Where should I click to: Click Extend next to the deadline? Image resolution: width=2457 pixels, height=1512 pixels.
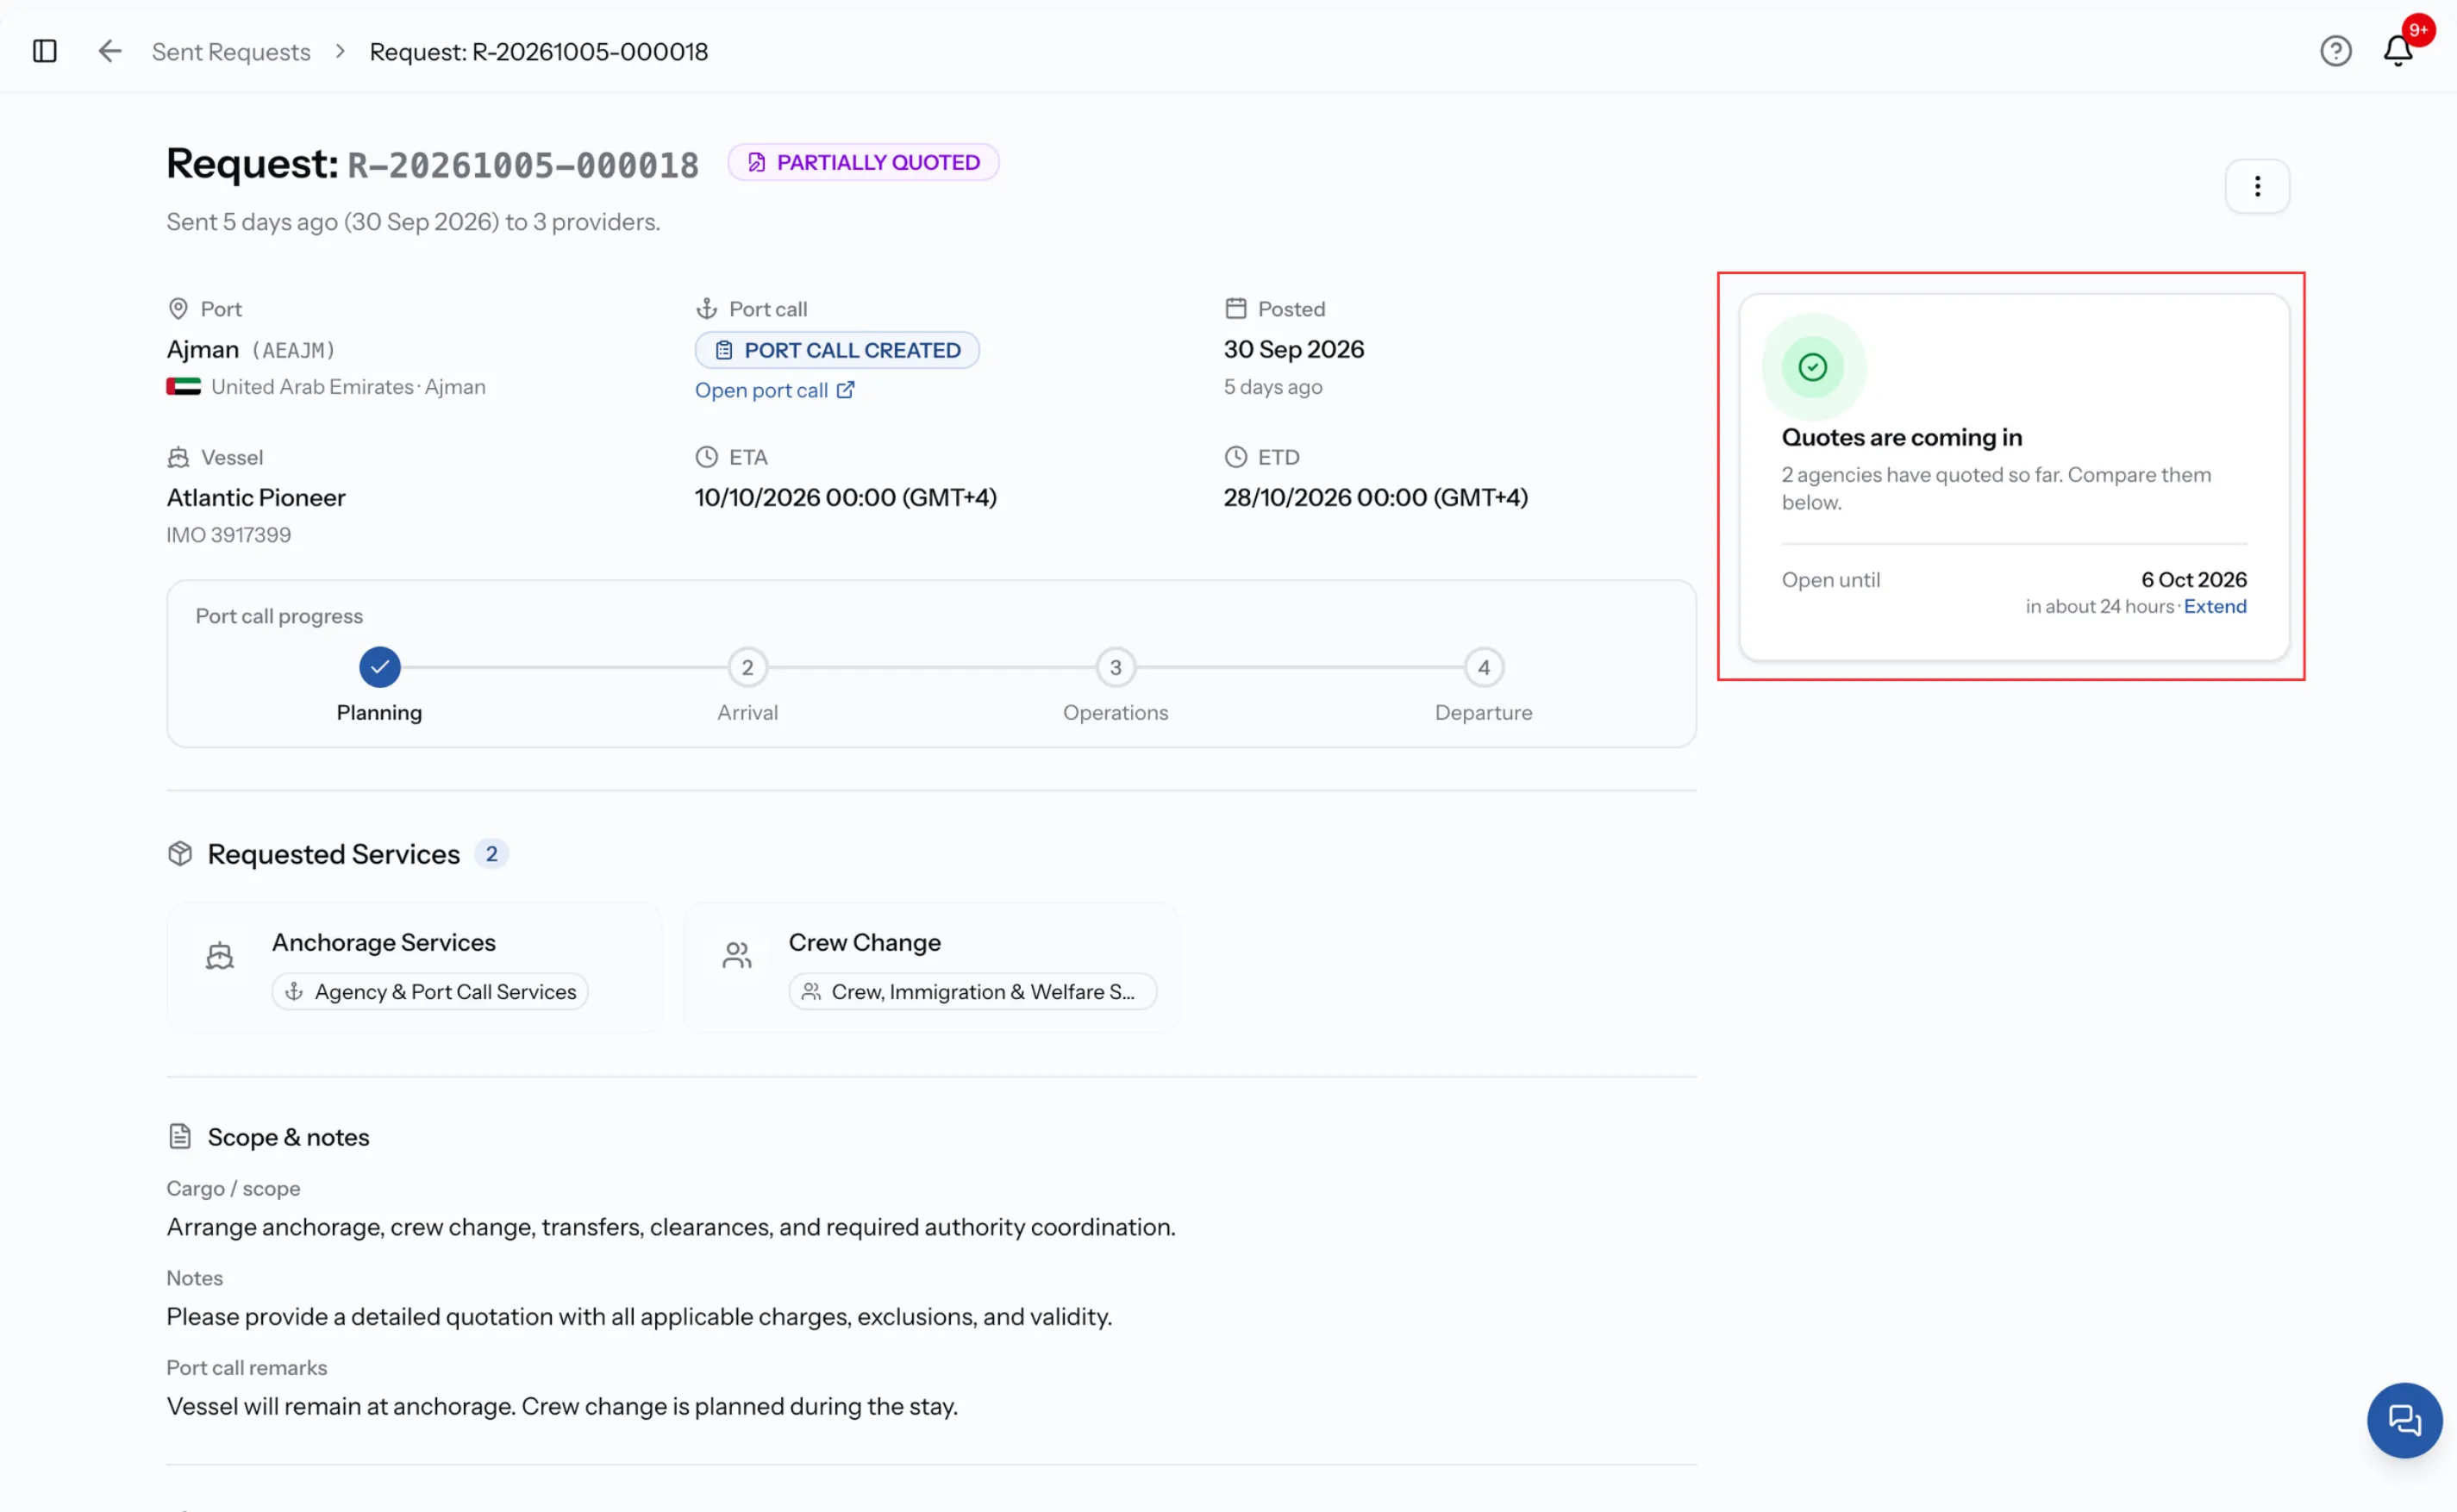(2214, 606)
